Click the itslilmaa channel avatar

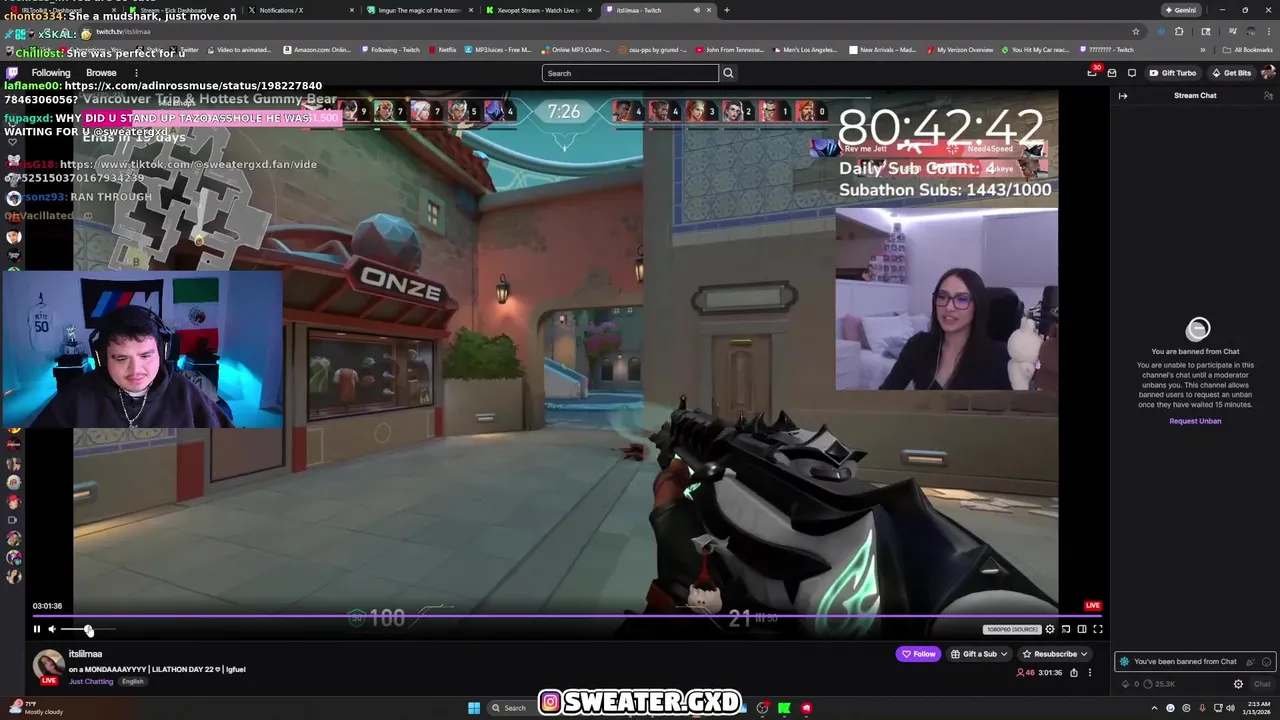48,664
